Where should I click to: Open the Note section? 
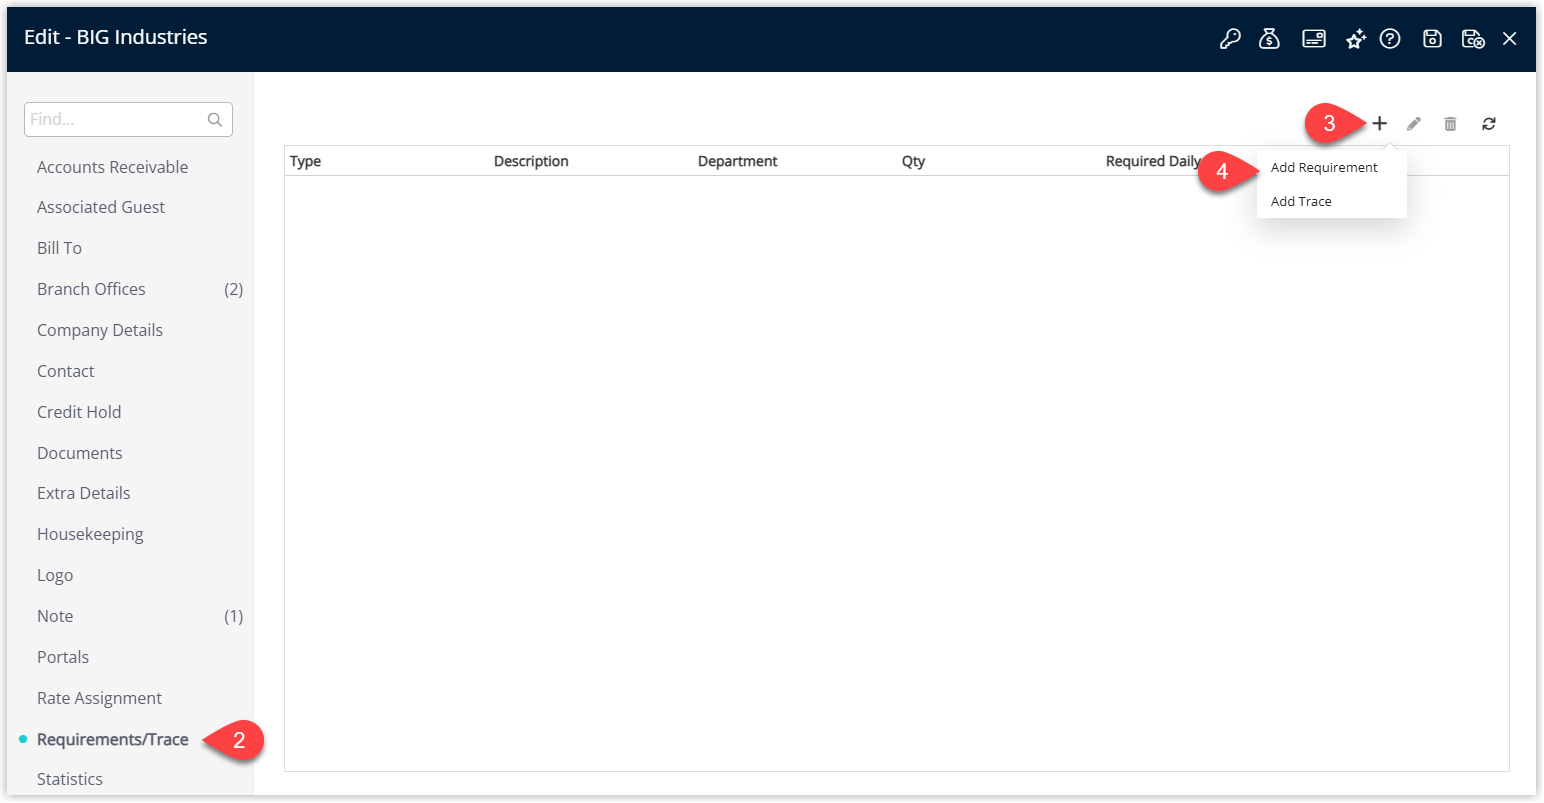(55, 616)
